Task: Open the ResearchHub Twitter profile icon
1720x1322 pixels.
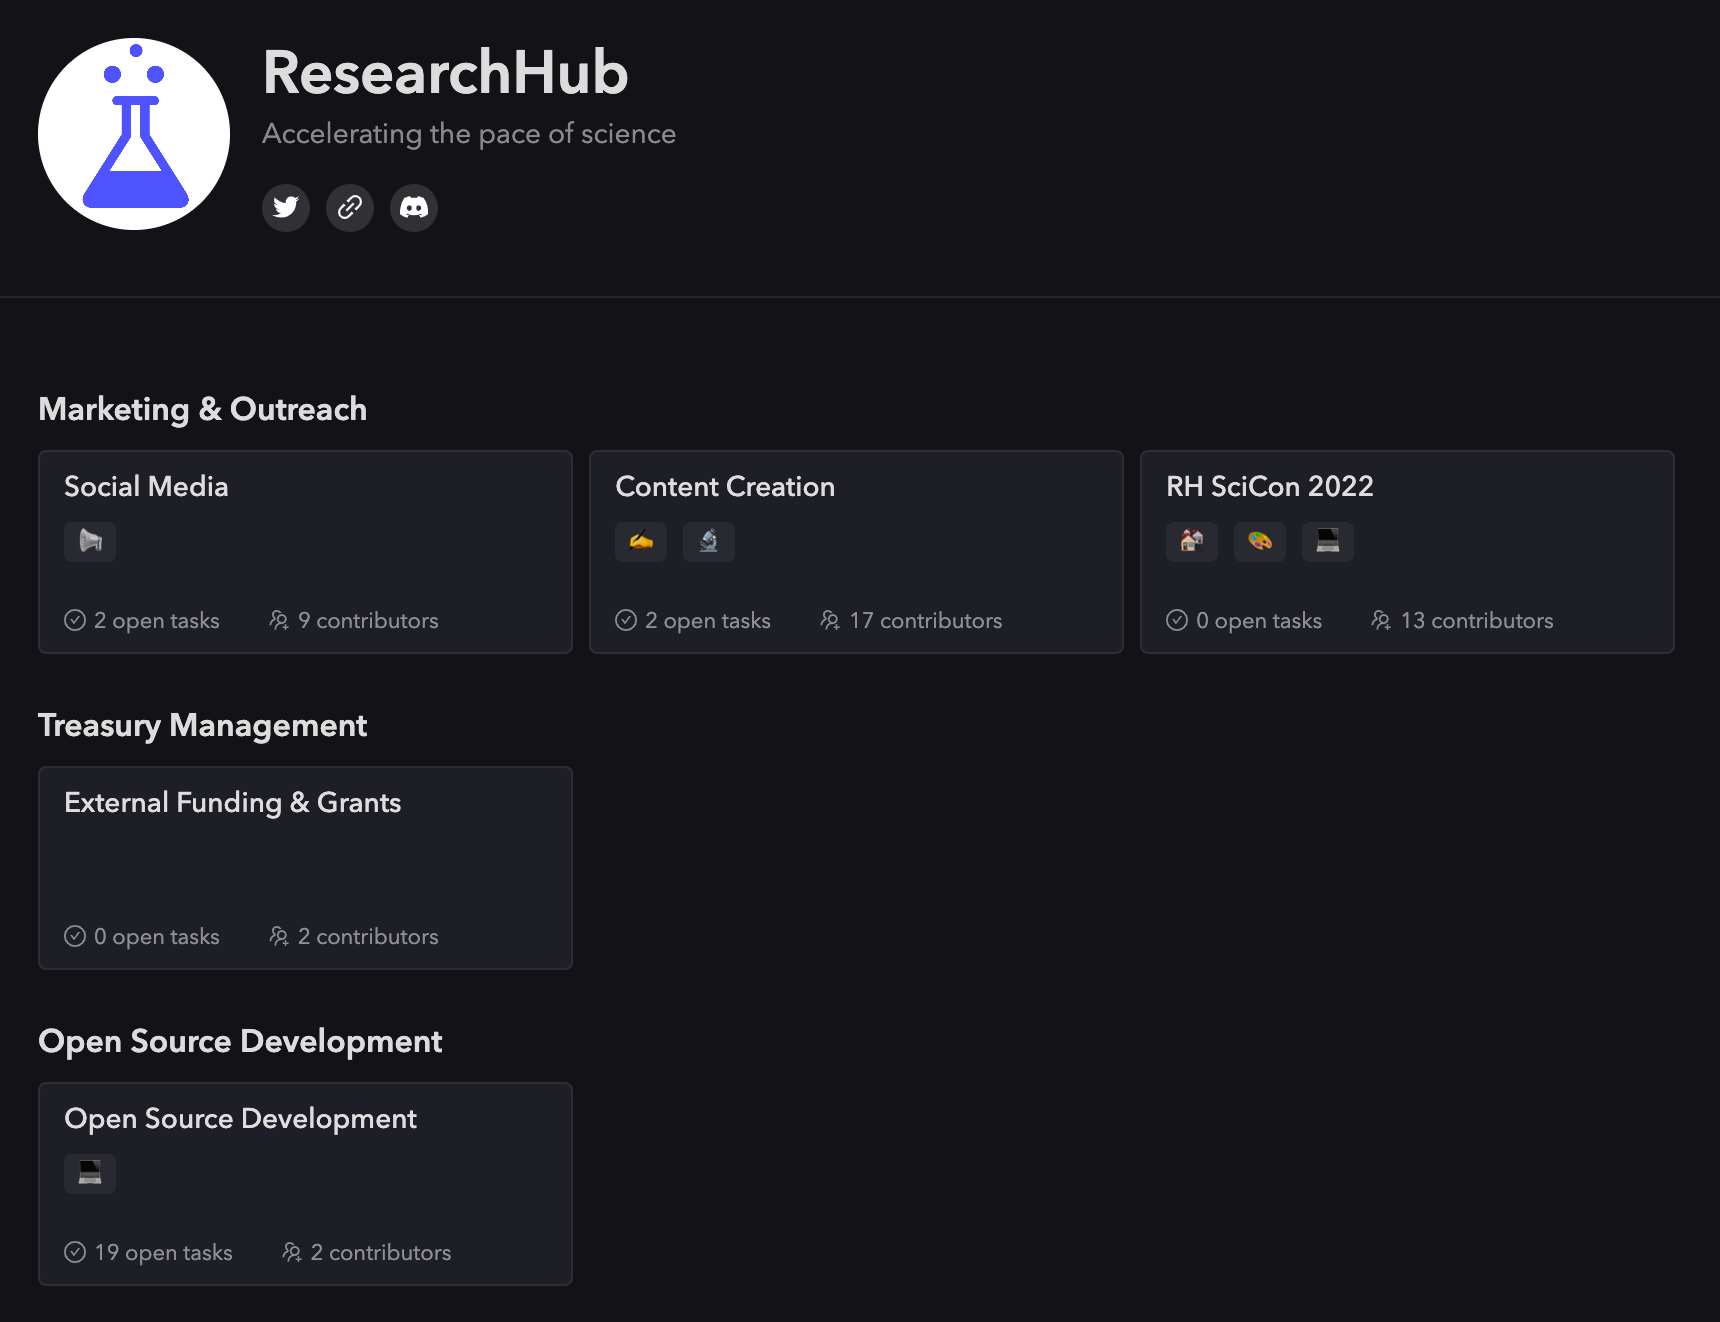Action: coord(285,207)
